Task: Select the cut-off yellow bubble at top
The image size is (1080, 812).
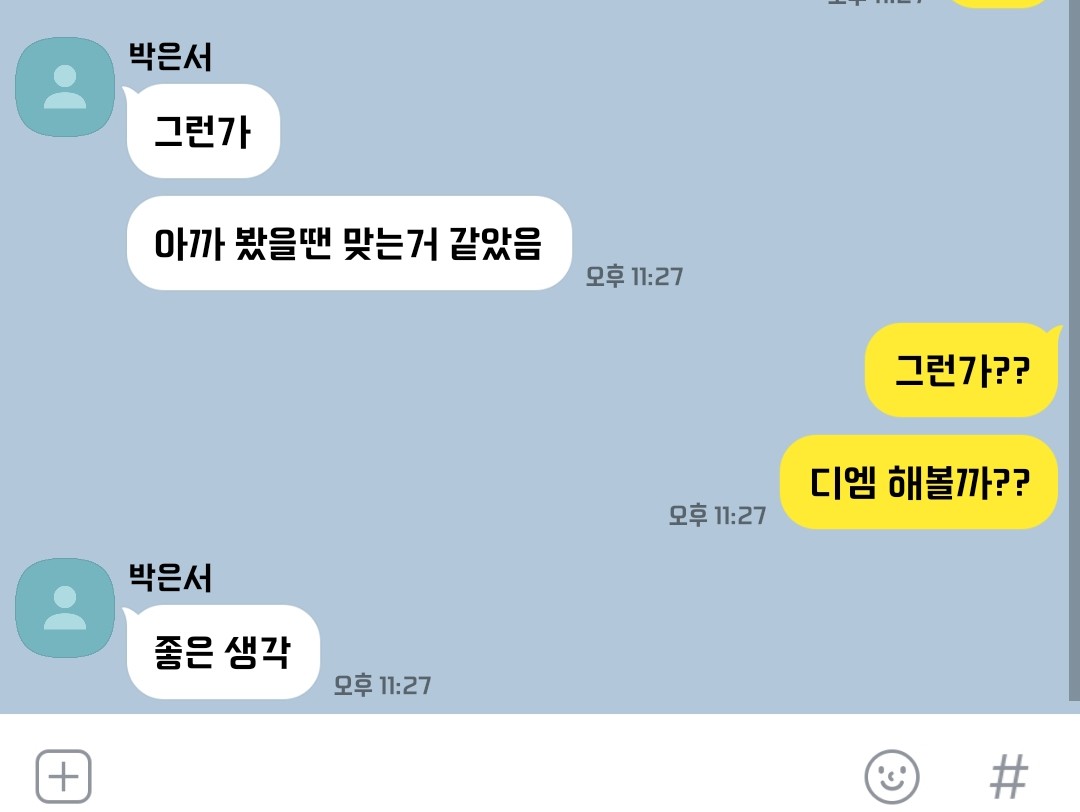Action: point(999,3)
